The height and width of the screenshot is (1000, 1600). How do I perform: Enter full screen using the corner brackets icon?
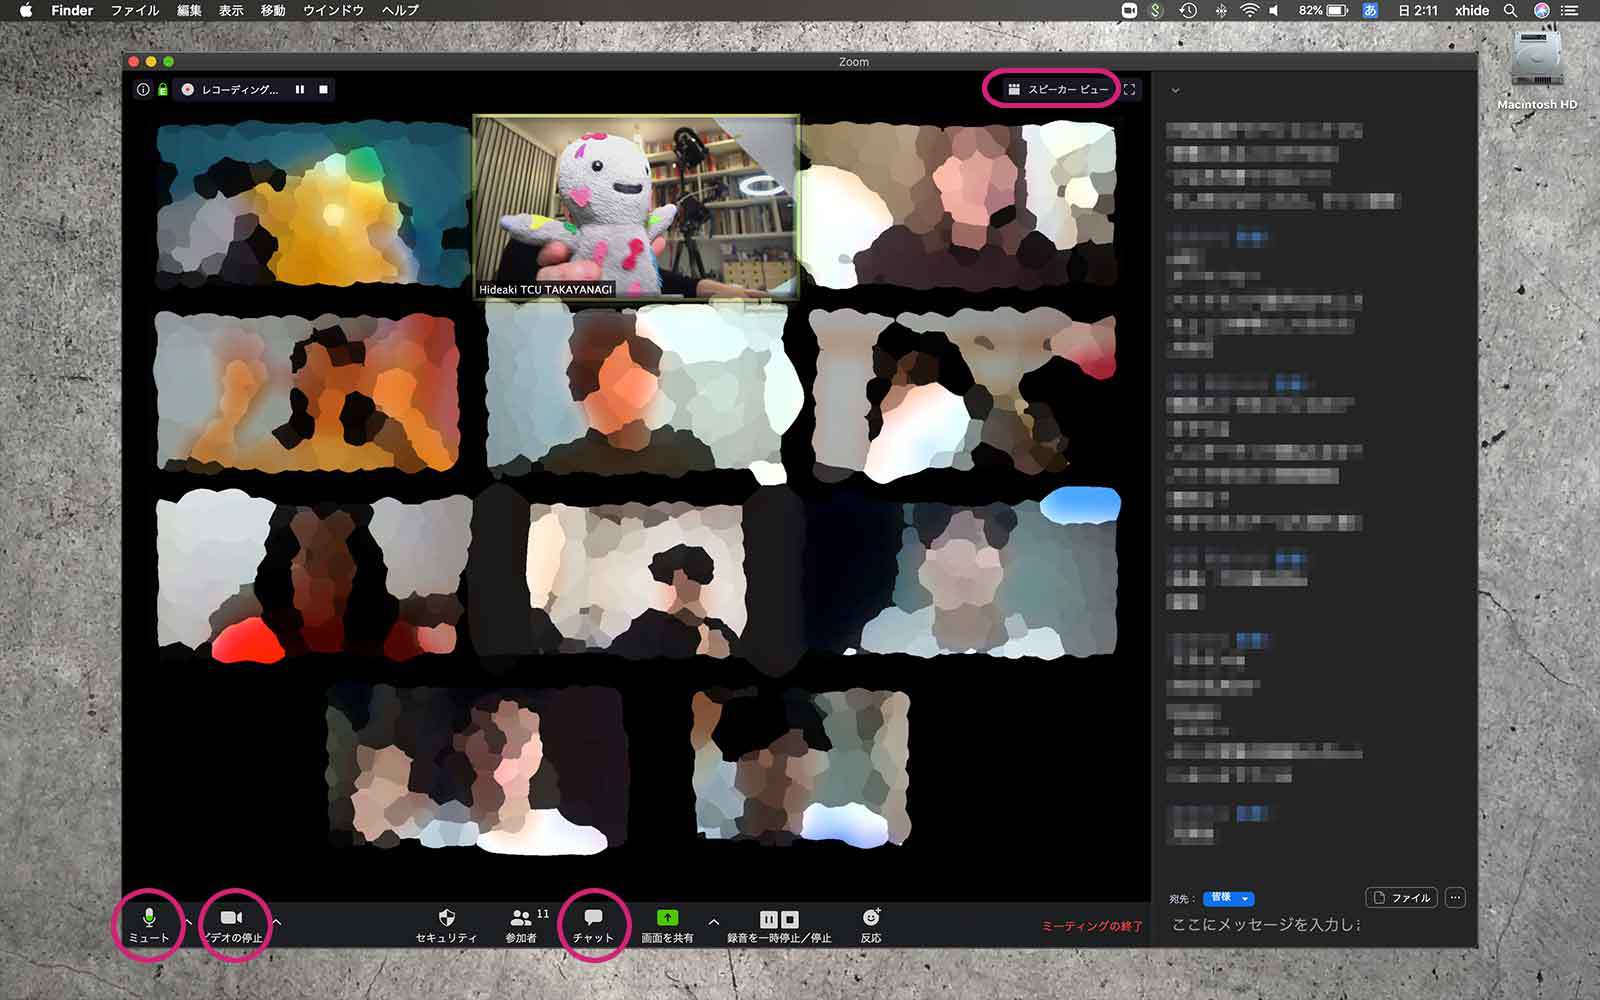1129,90
